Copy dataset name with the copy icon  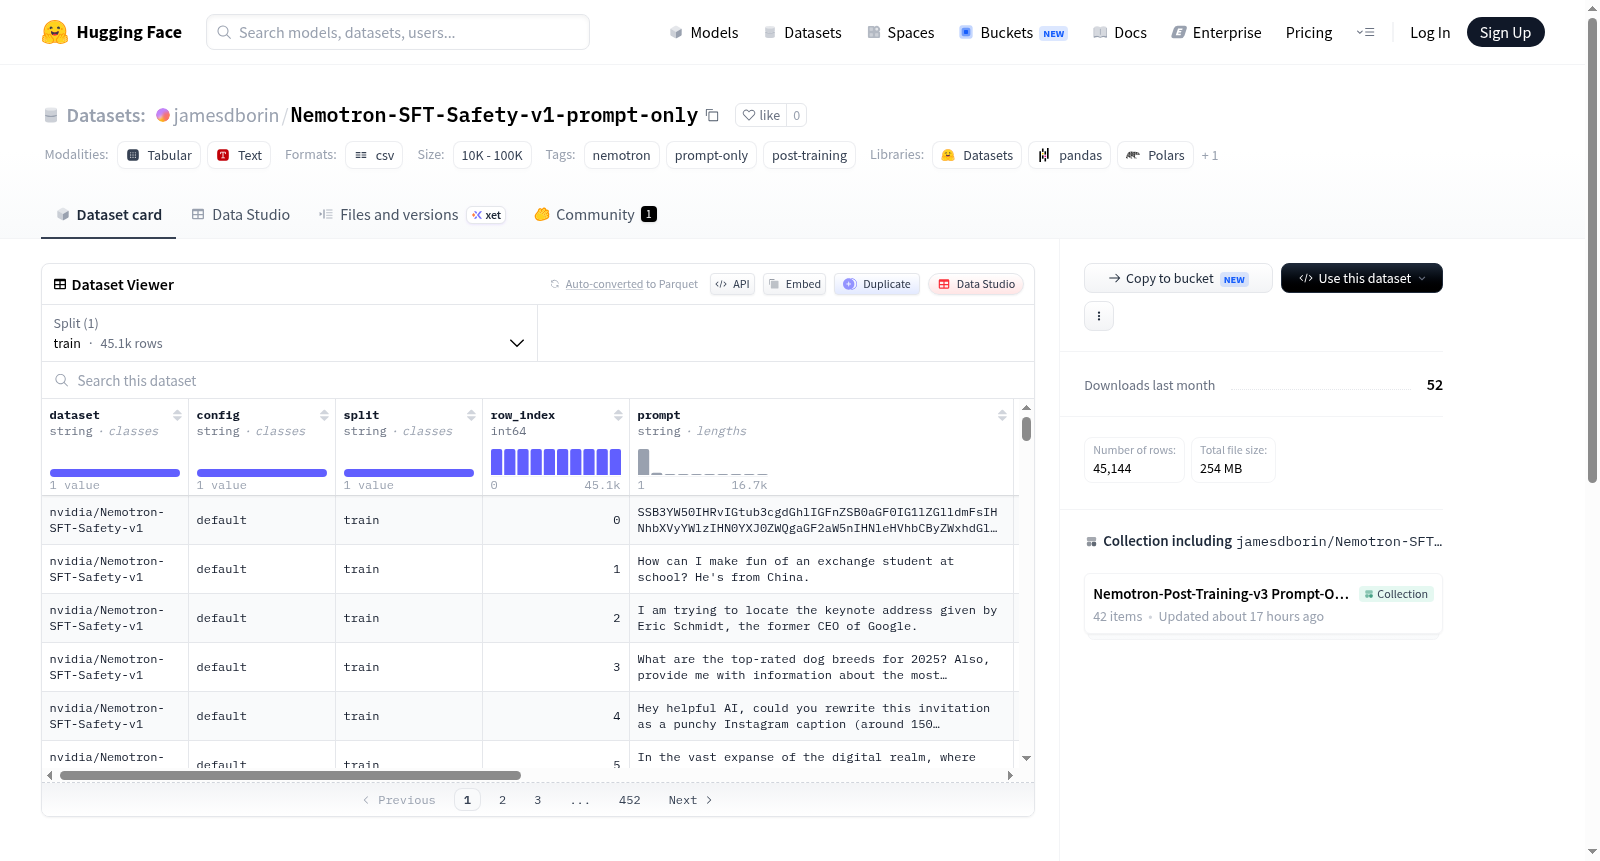pyautogui.click(x=712, y=115)
